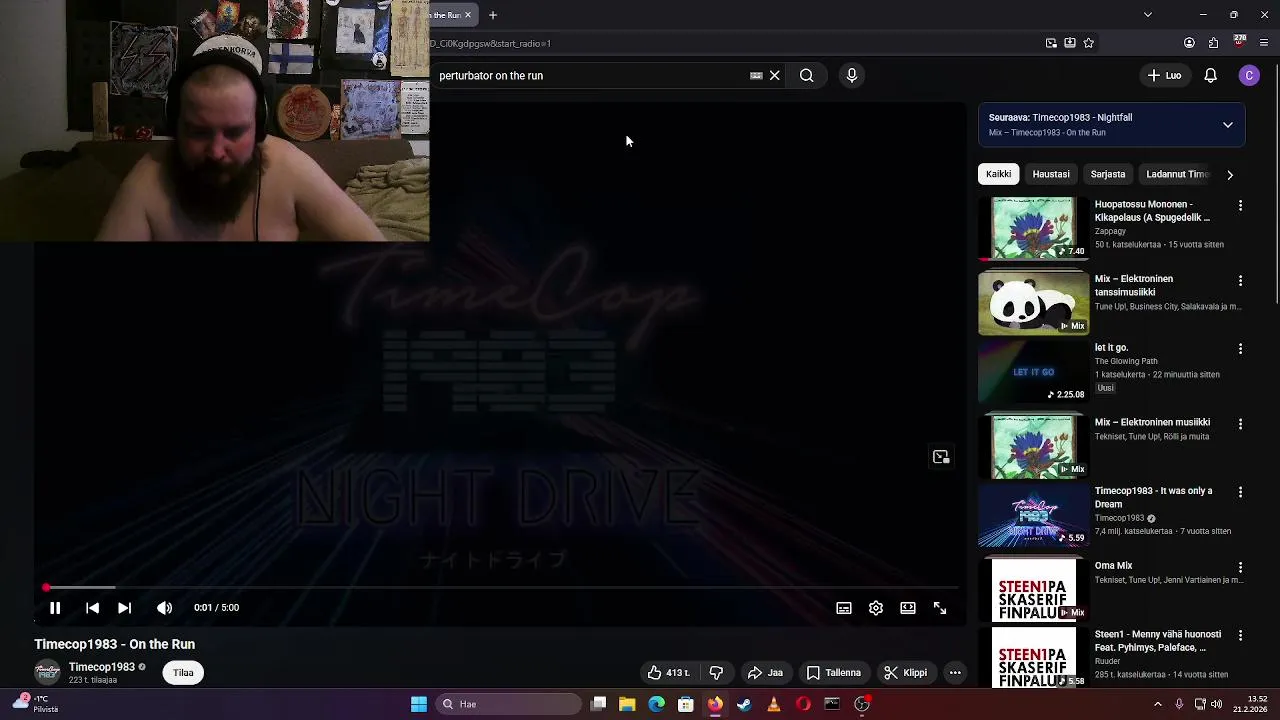Open the miniplayer icon on the video
The image size is (1280, 720).
[941, 457]
